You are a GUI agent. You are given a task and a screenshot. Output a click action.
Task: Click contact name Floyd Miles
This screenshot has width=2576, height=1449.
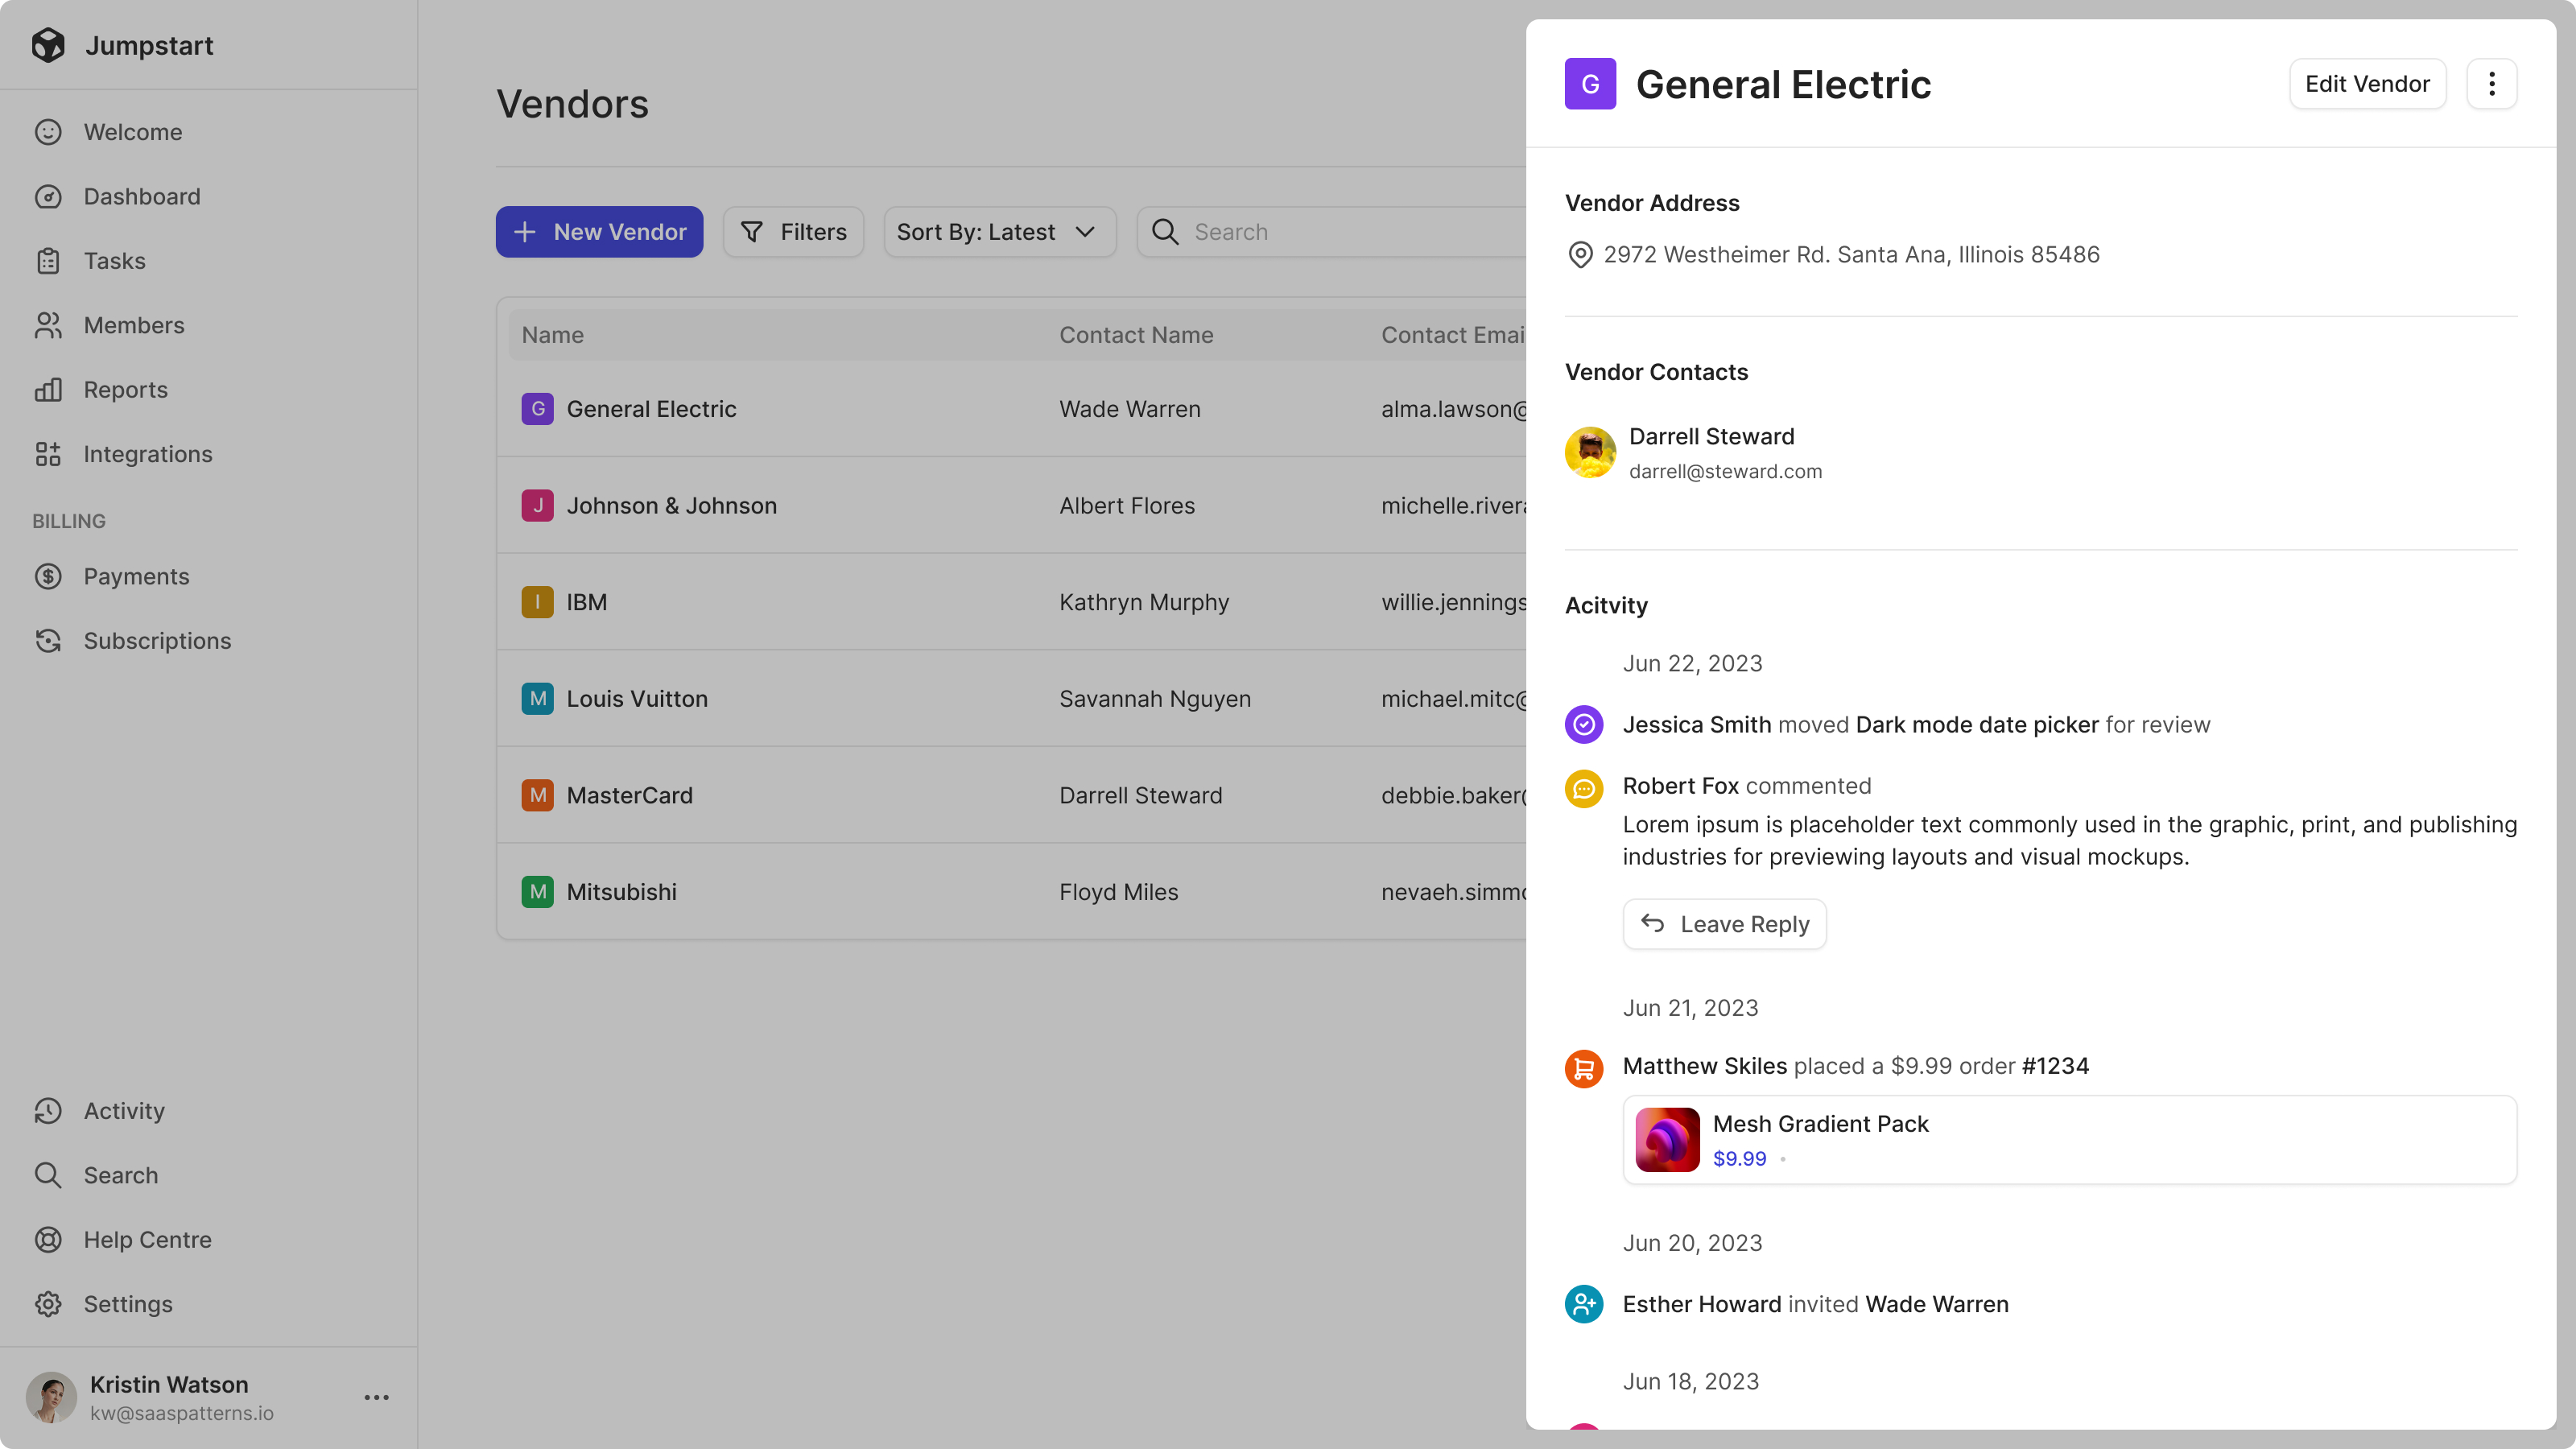(1119, 892)
